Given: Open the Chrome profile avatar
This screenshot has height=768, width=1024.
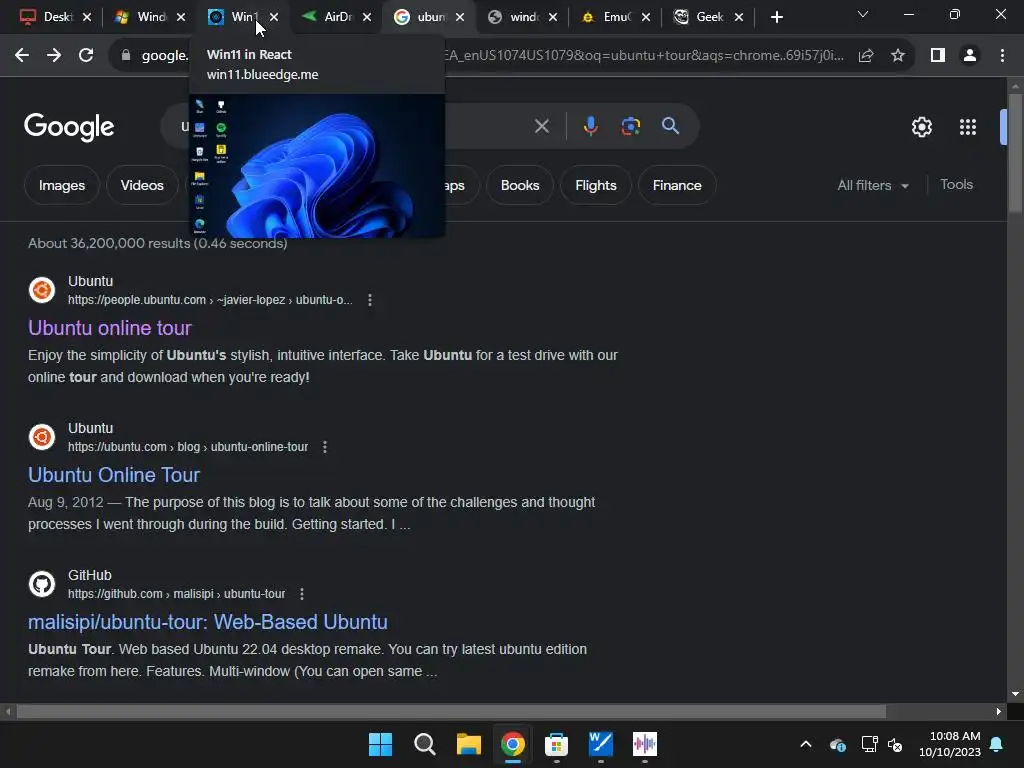Looking at the screenshot, I should point(970,56).
